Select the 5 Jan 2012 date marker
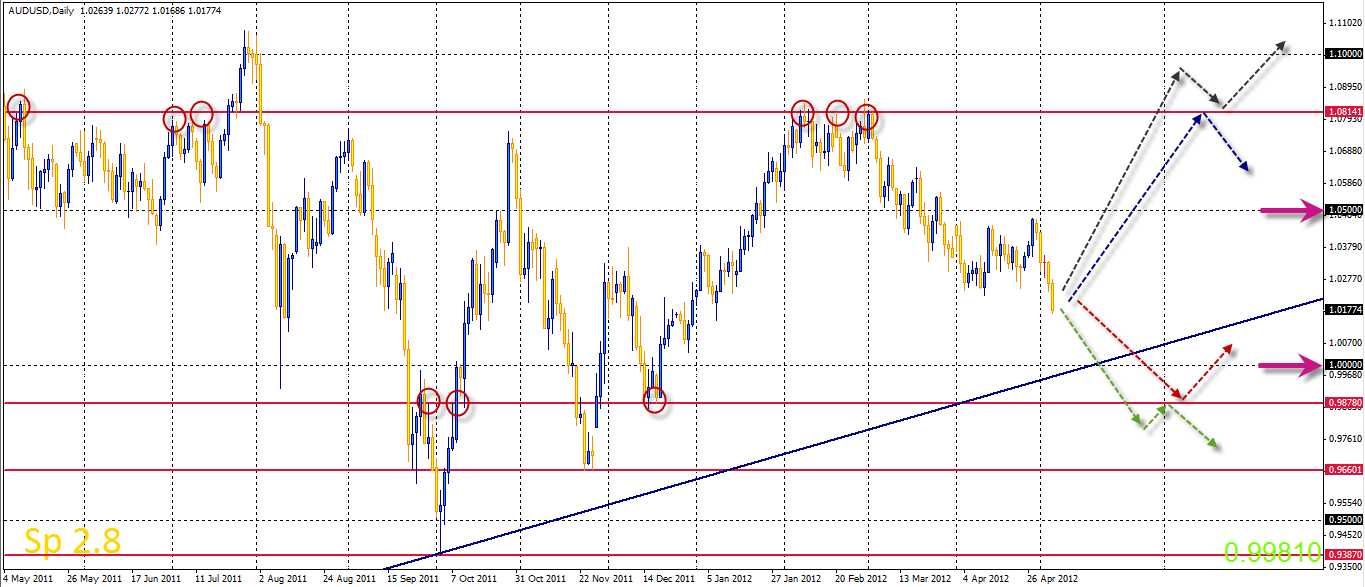This screenshot has height=587, width=1365. 729,578
